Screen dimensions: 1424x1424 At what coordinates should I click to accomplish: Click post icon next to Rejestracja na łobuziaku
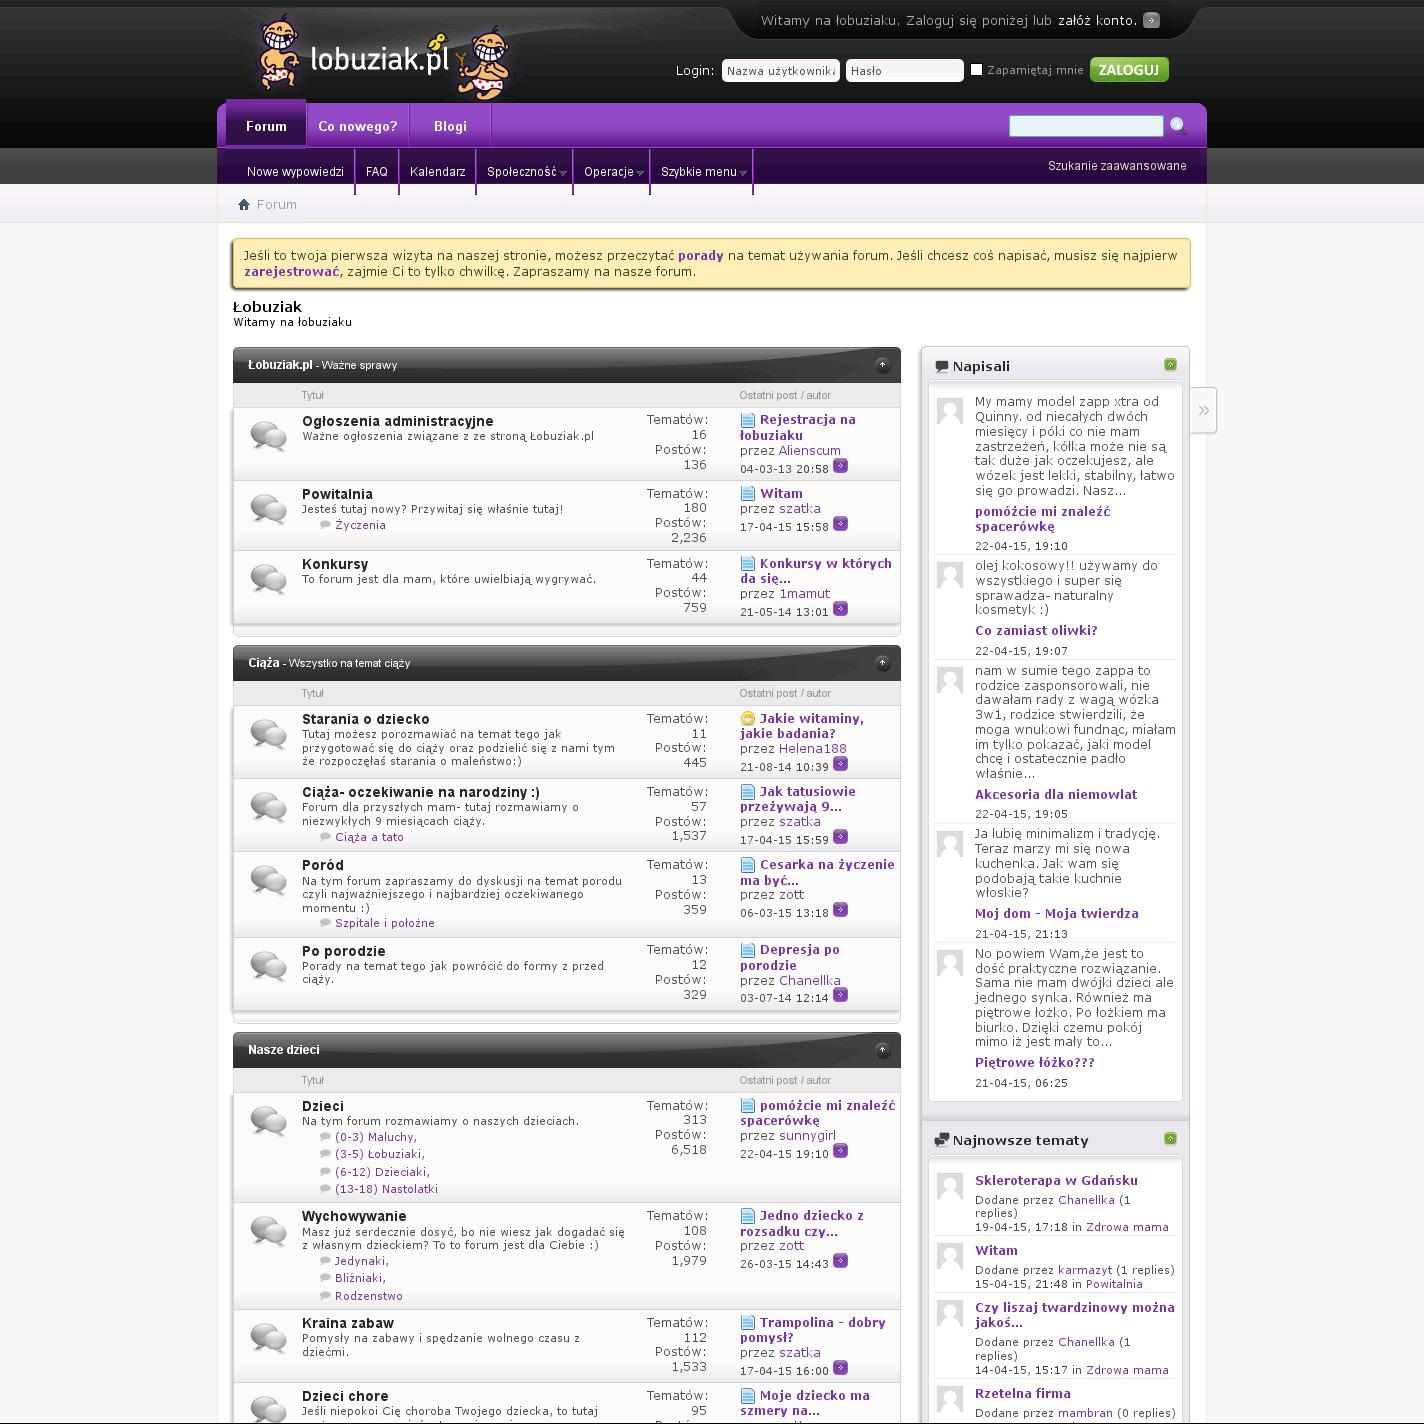(748, 420)
